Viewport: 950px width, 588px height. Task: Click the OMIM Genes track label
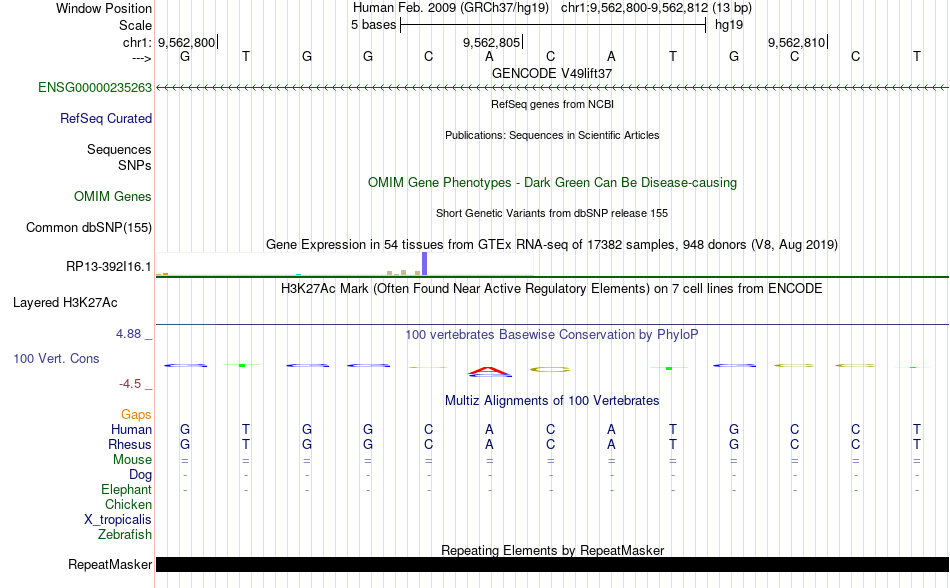point(112,197)
